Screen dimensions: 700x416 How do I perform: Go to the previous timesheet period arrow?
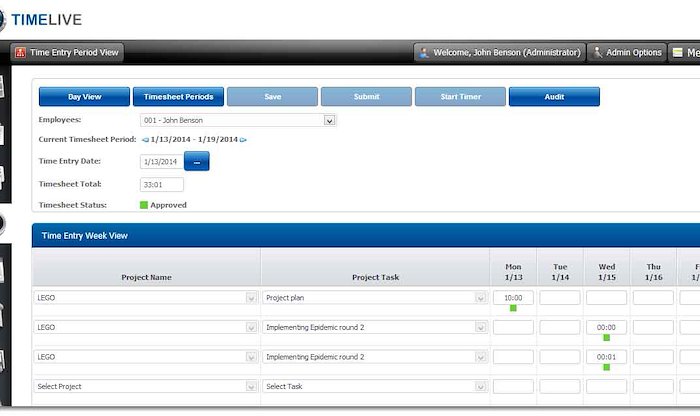[145, 140]
